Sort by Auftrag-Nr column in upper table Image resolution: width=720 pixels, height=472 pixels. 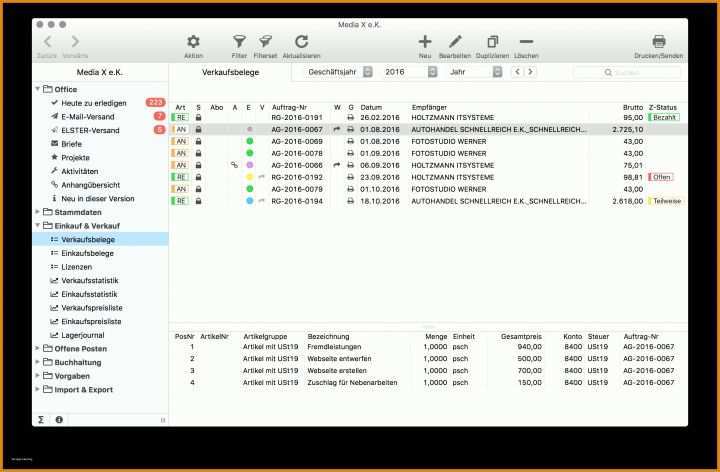(289, 107)
